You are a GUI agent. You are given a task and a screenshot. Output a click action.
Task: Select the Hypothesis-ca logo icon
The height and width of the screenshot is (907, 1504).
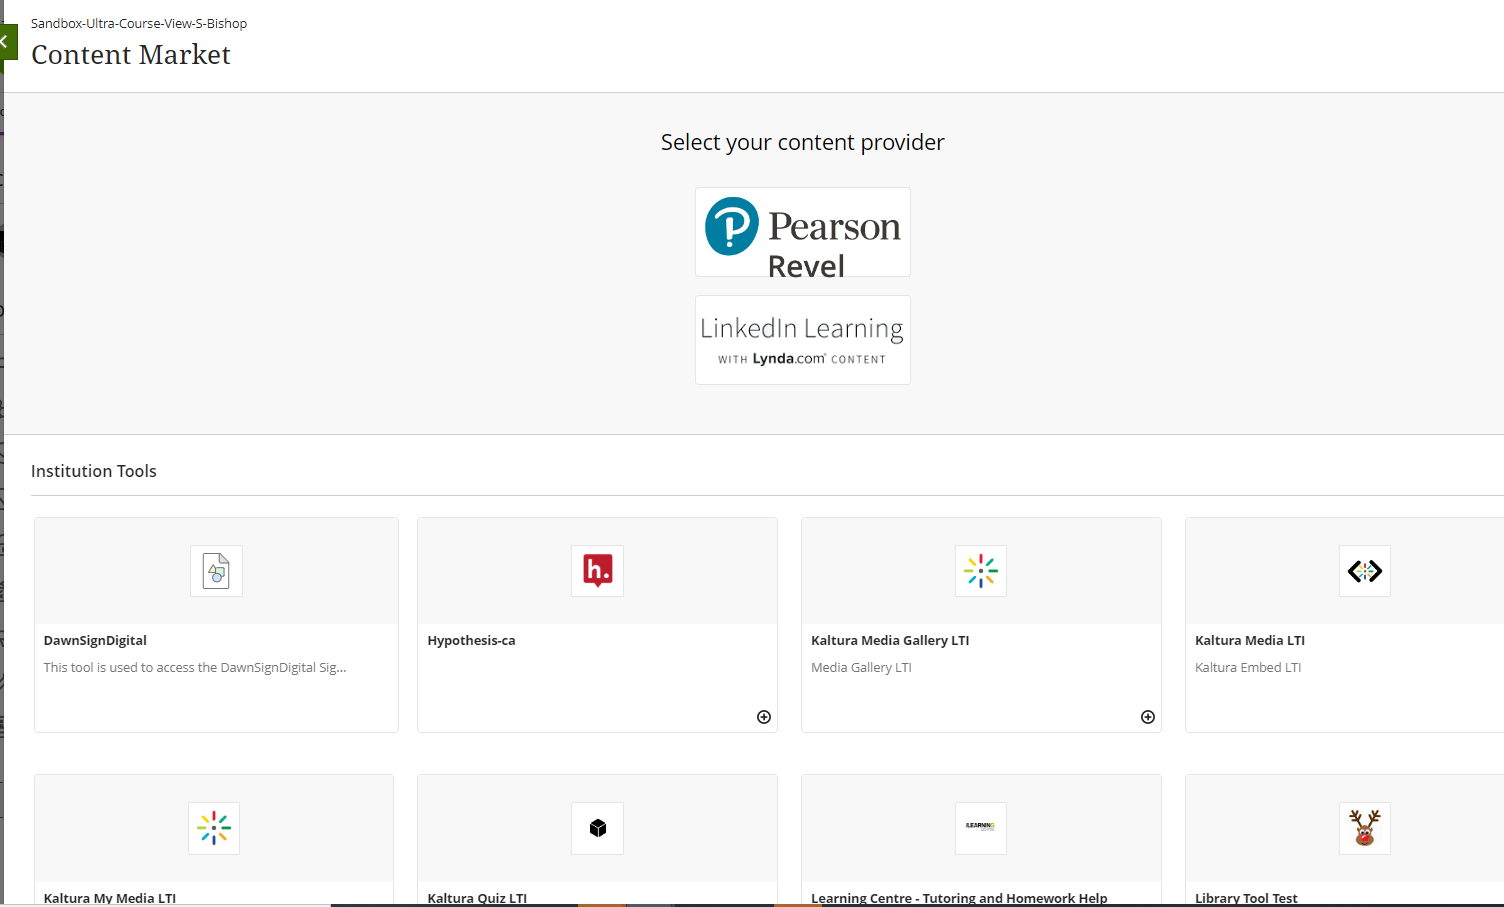point(597,571)
